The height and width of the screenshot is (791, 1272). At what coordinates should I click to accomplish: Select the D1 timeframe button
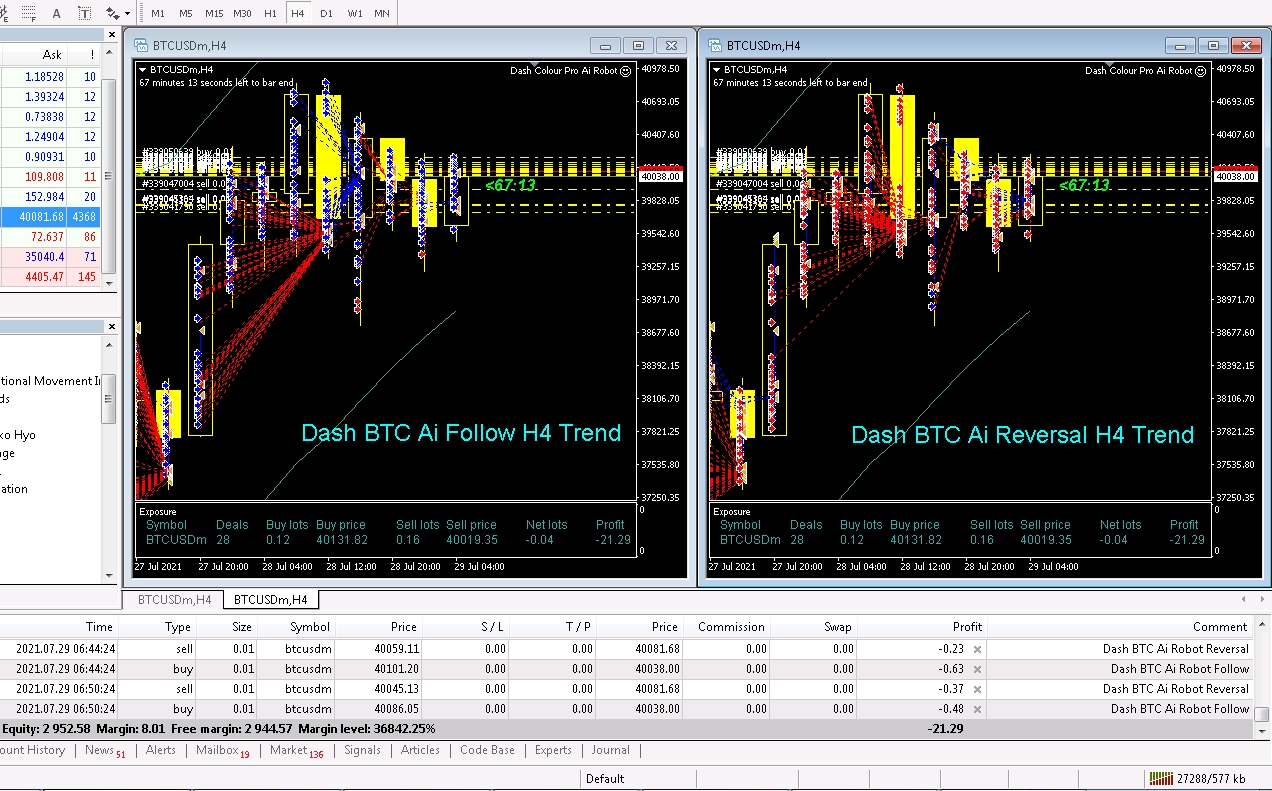coord(326,13)
